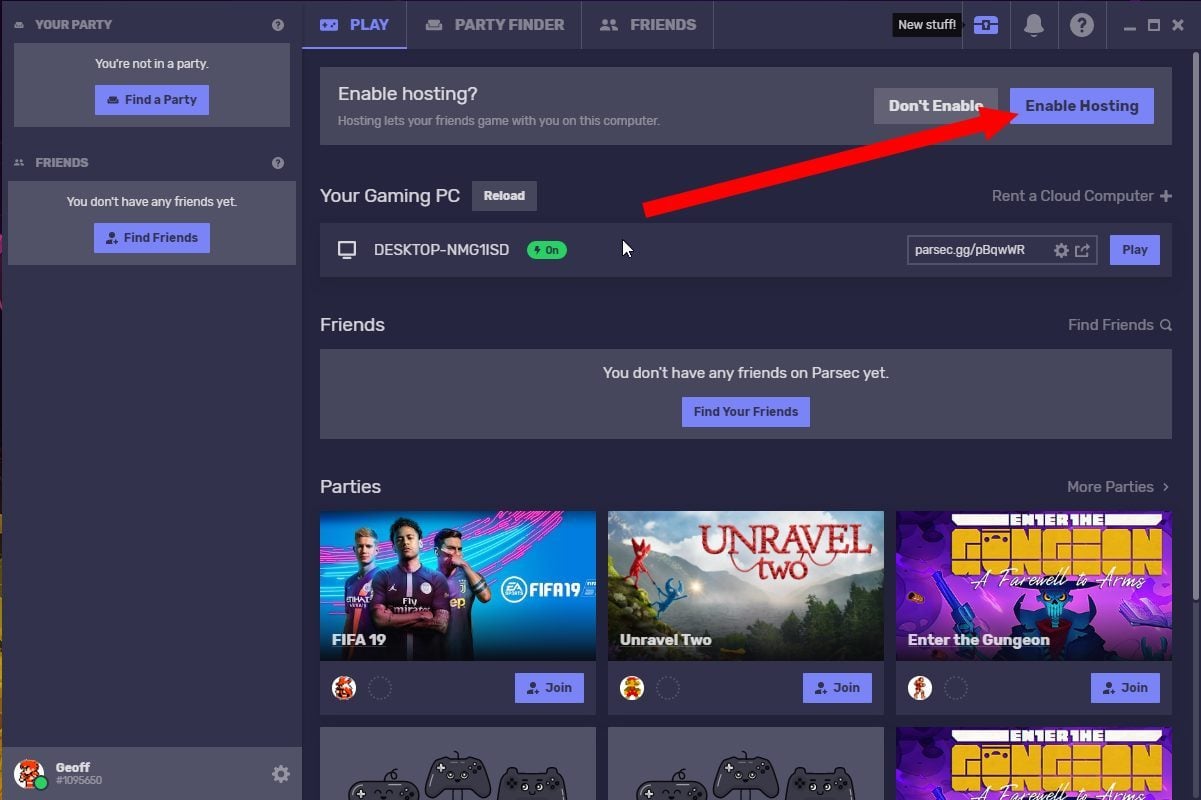Screen dimensions: 1201x800
Task: Open account settings gear beside Geoff
Action: [x=281, y=774]
